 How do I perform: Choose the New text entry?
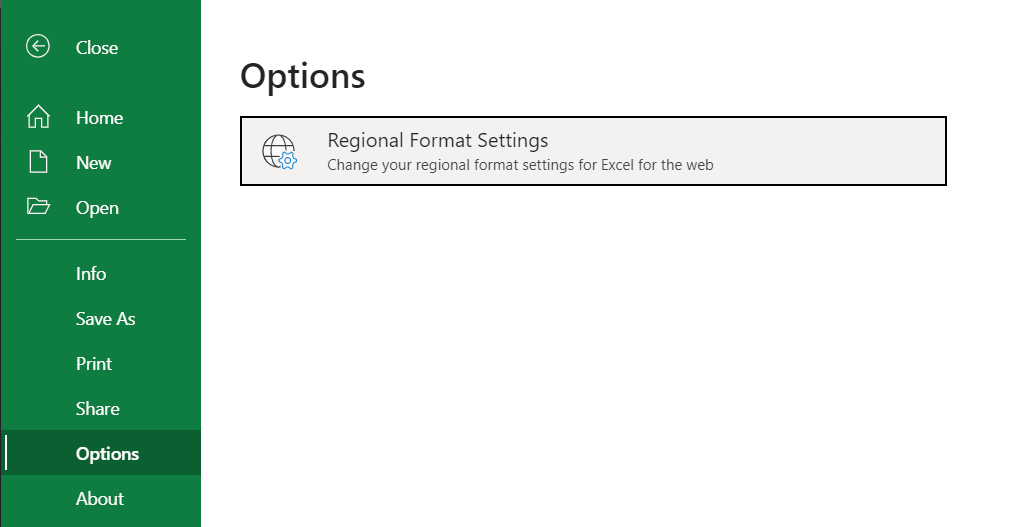point(94,163)
